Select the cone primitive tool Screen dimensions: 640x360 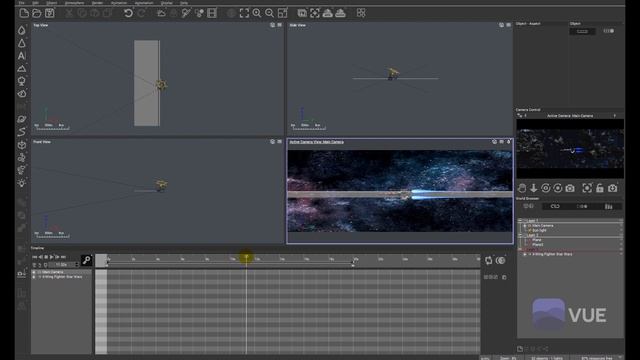[x=22, y=43]
